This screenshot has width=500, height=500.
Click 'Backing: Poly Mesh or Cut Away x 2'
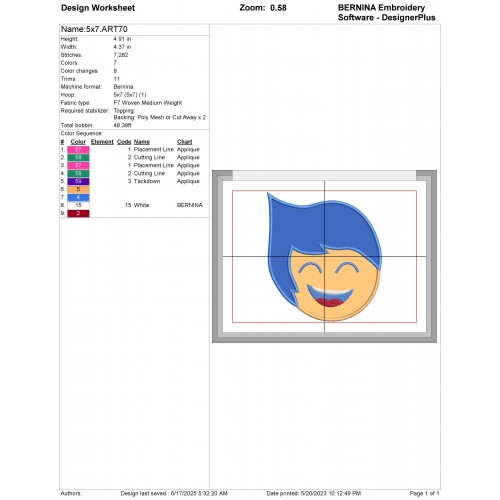(160, 118)
